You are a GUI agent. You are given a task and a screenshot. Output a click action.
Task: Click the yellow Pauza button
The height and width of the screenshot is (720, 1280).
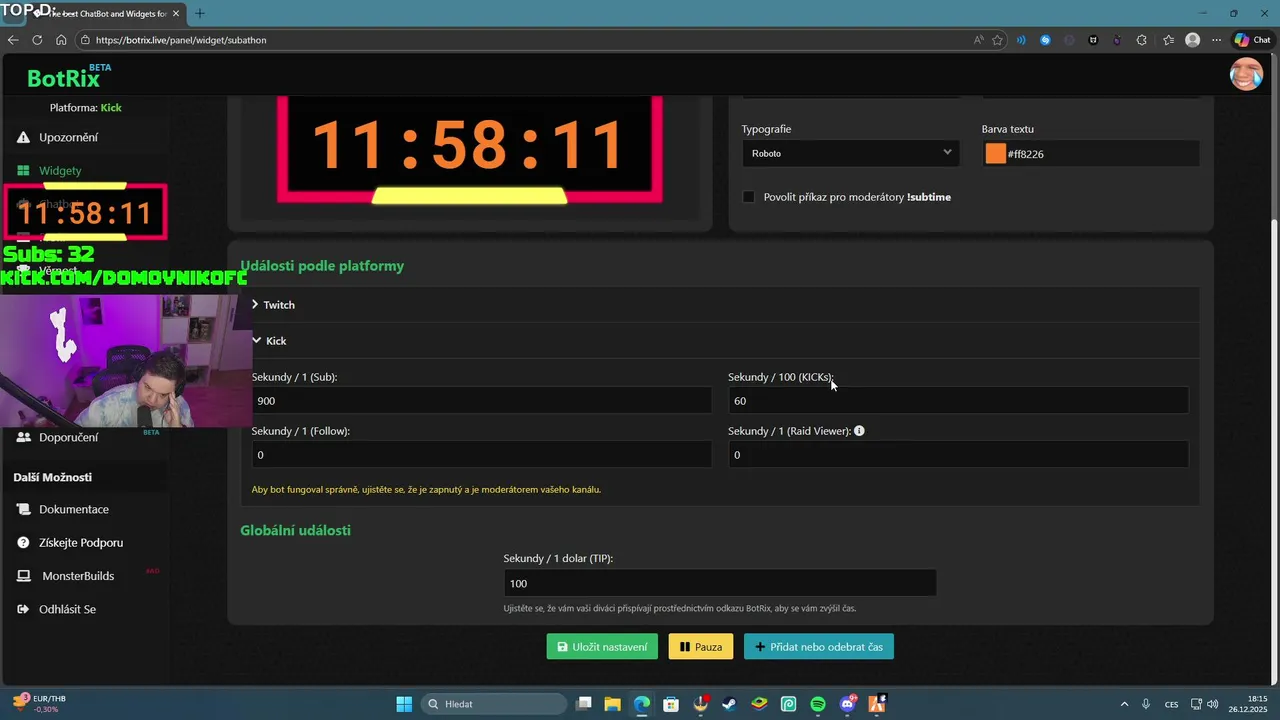pyautogui.click(x=701, y=647)
